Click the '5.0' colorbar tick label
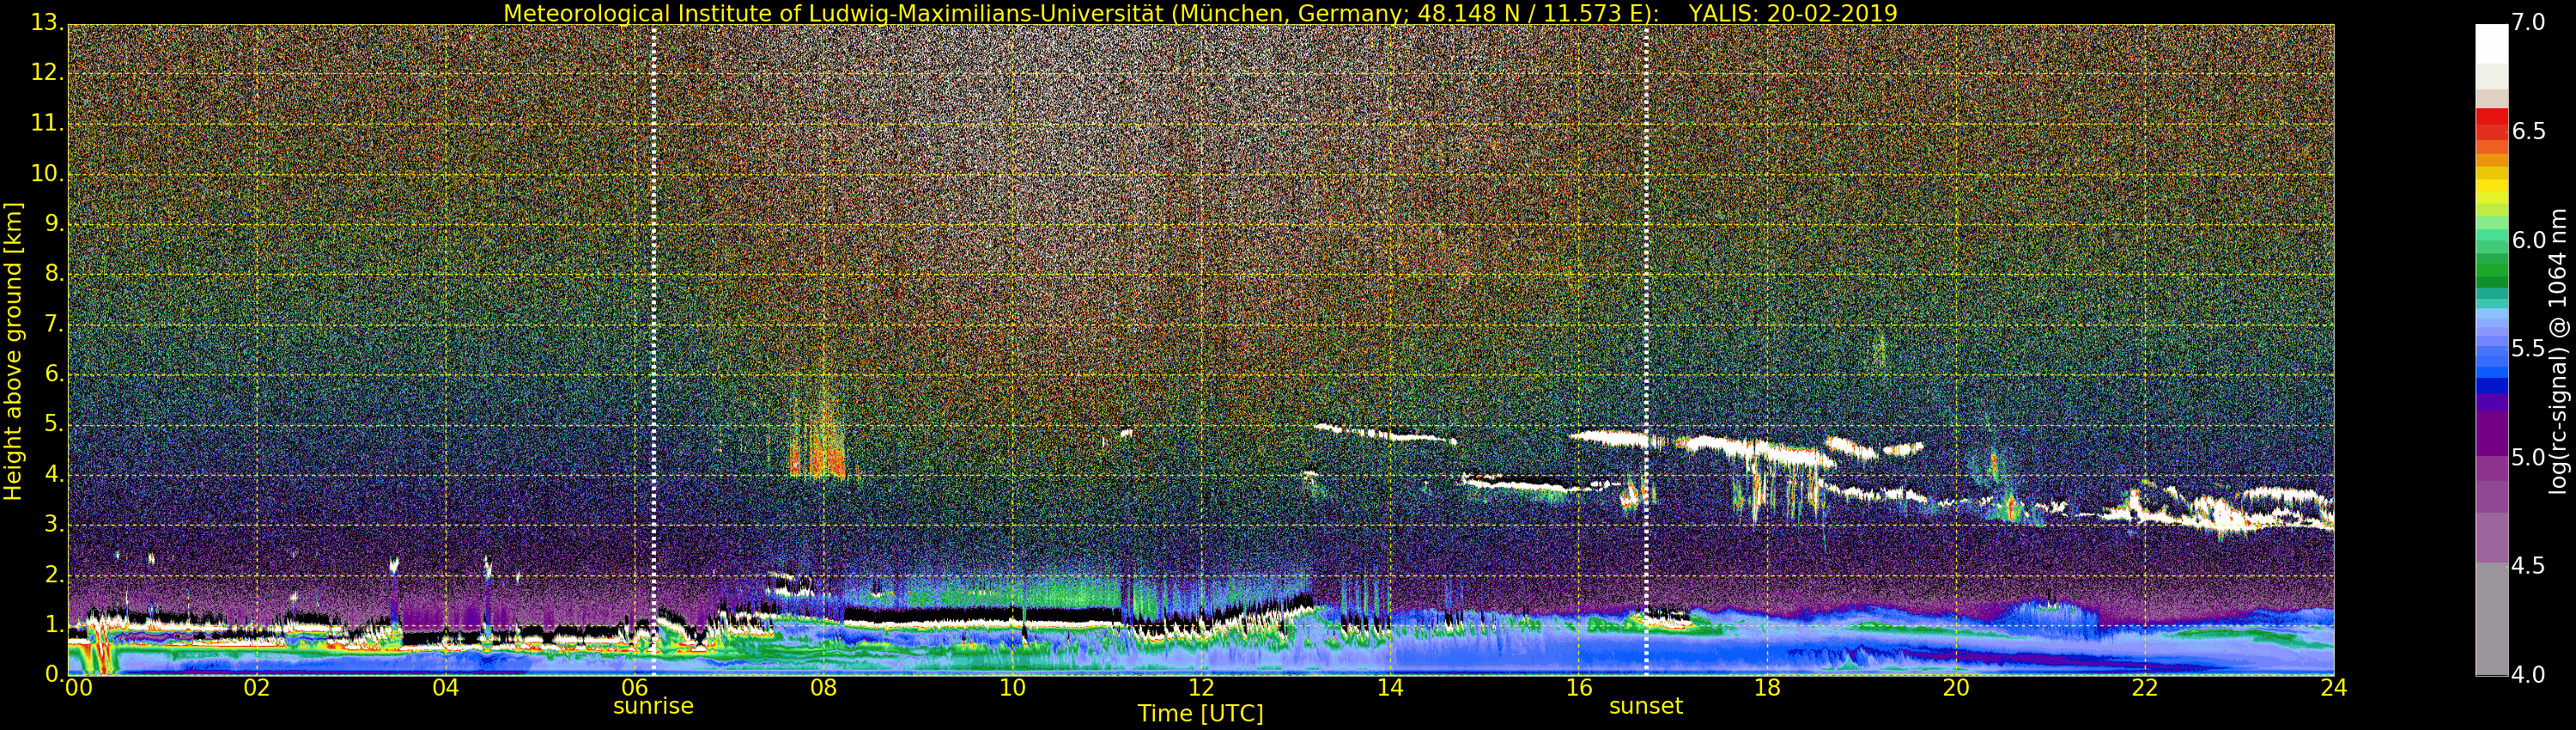This screenshot has height=730, width=2576. [x=2529, y=458]
